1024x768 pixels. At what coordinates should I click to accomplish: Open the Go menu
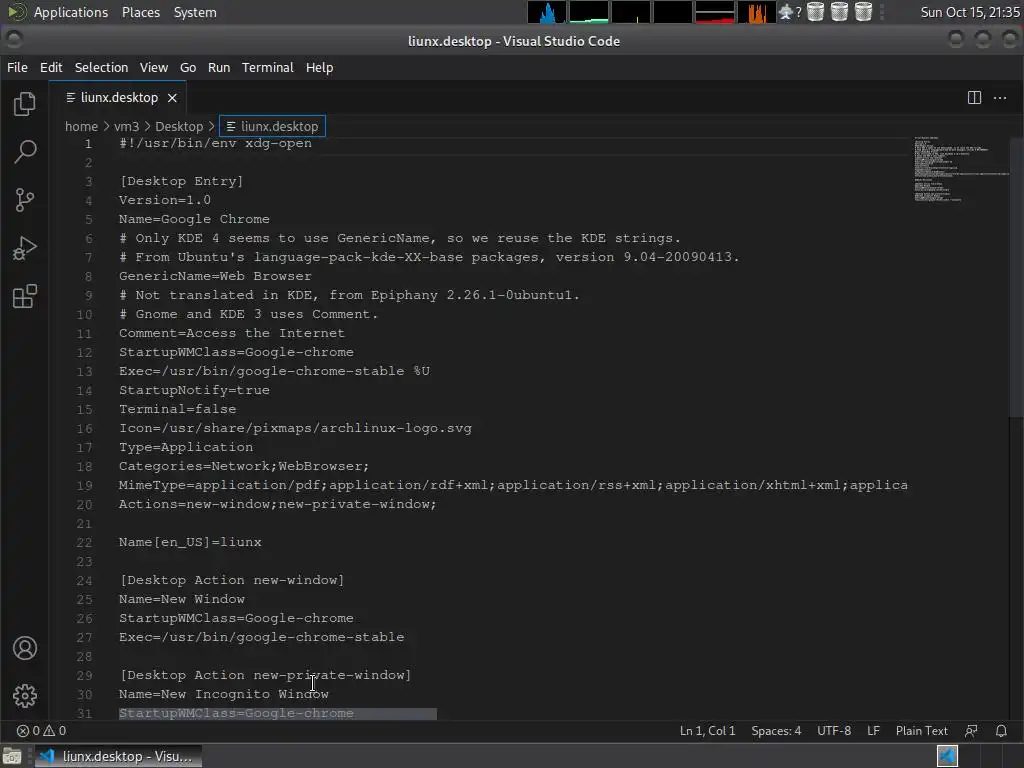coord(188,67)
